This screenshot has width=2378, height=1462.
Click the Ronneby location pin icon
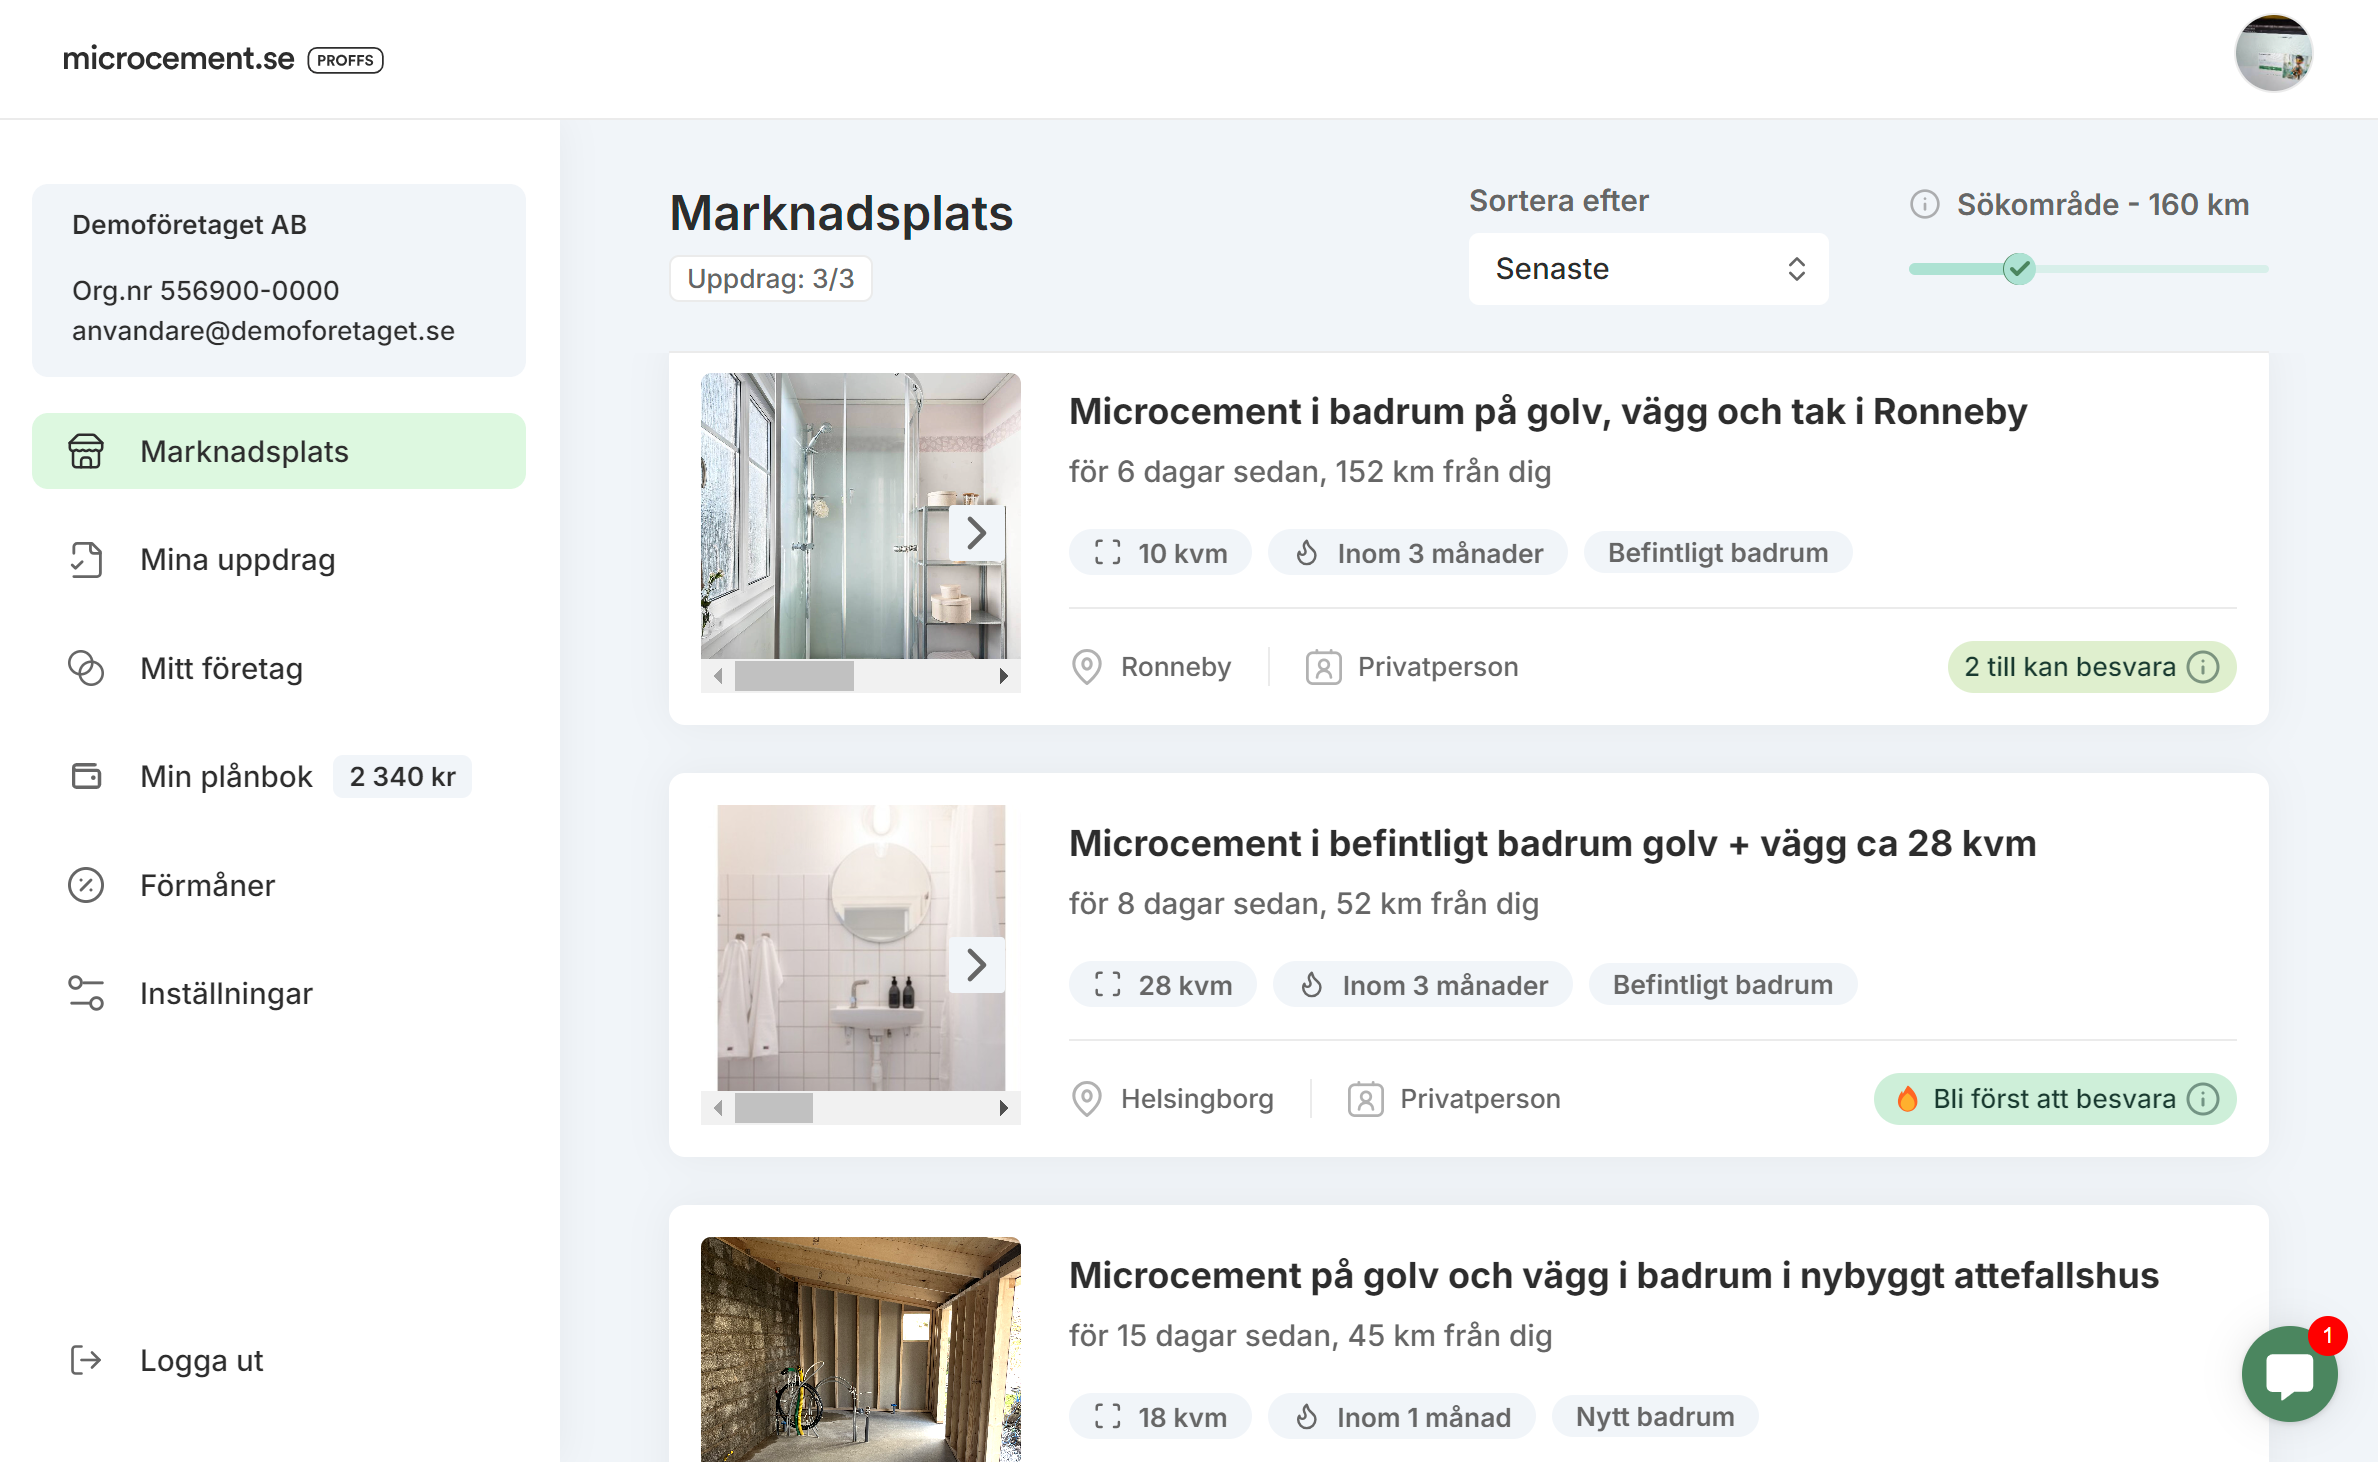[x=1087, y=667]
